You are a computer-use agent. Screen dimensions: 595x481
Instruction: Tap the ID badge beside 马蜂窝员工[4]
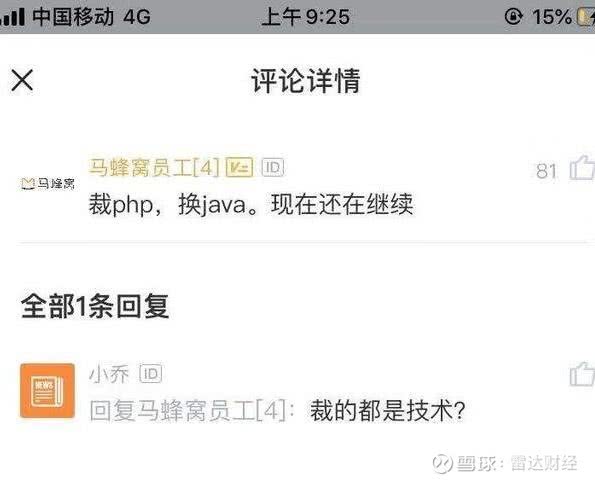(x=273, y=167)
